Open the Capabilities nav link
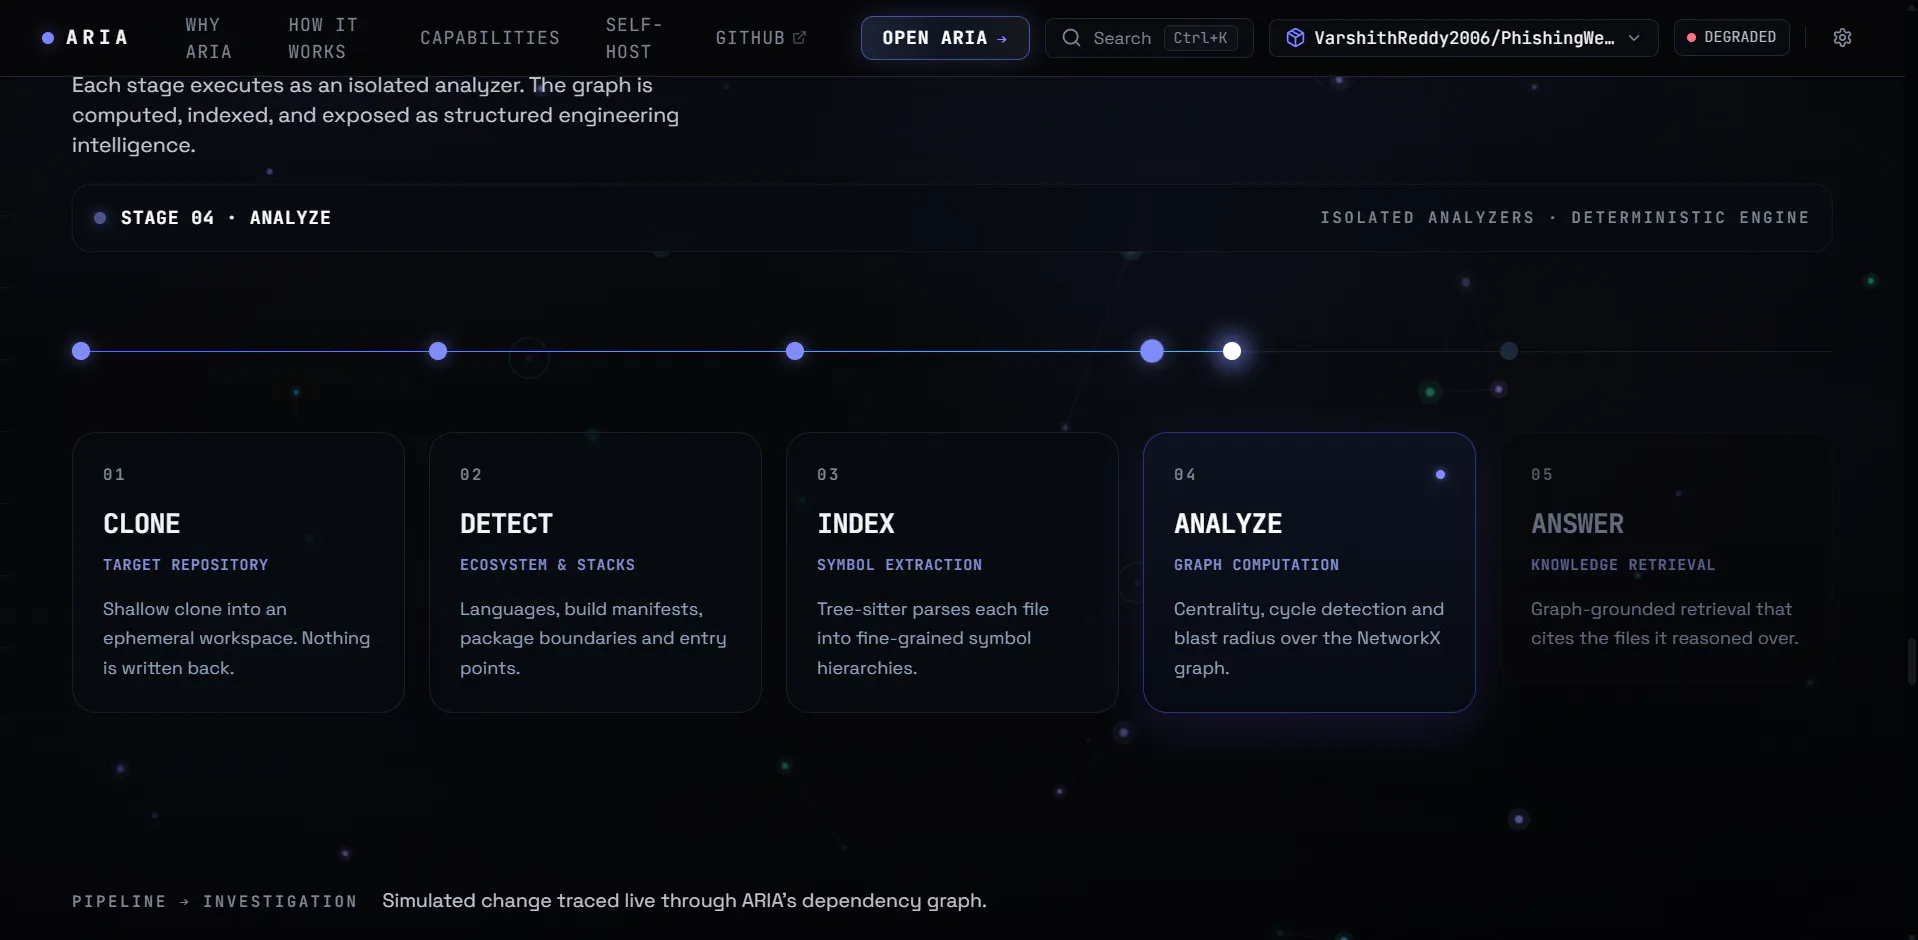This screenshot has height=940, width=1918. coord(490,38)
